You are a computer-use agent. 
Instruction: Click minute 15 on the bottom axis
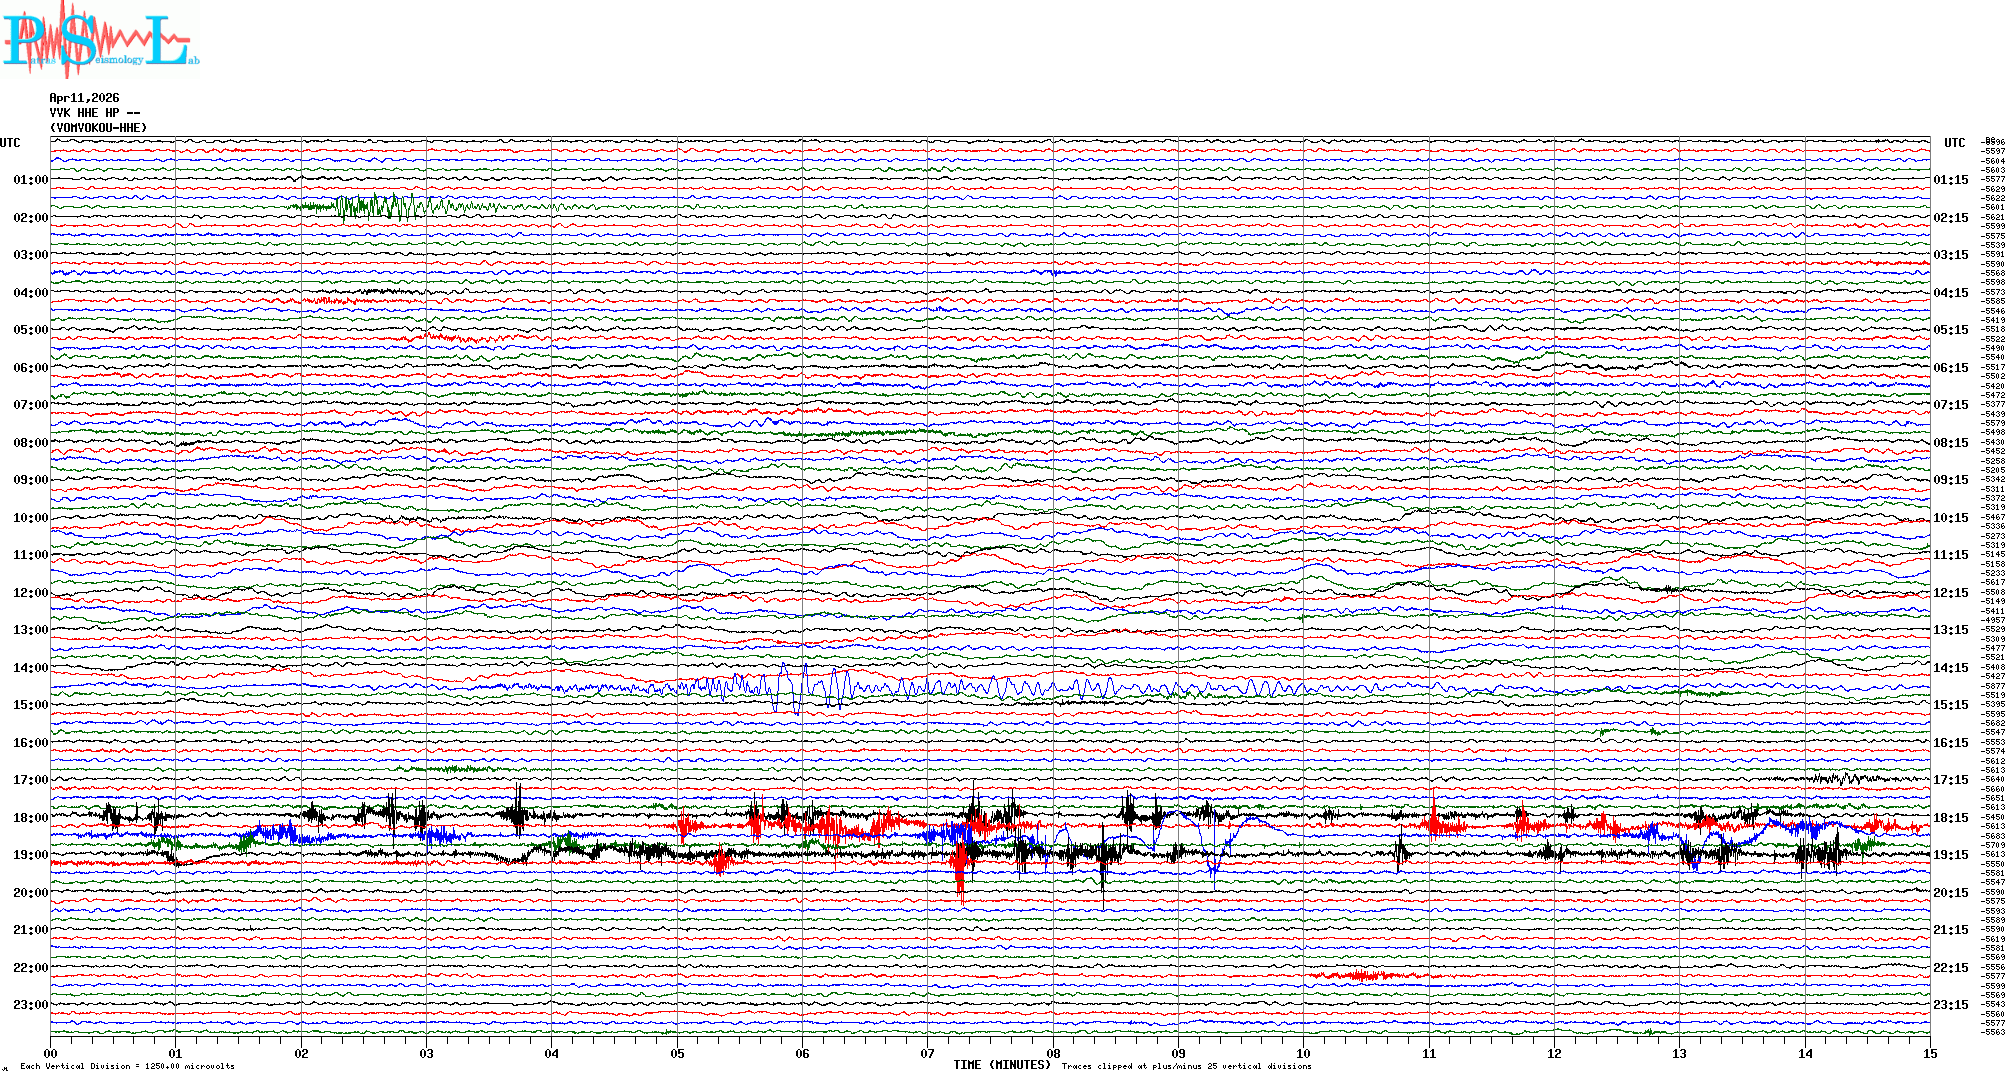pyautogui.click(x=1929, y=1054)
